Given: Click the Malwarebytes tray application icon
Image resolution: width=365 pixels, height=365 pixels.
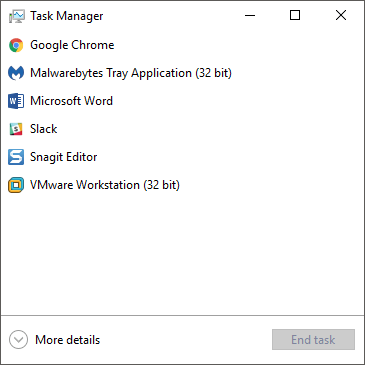Looking at the screenshot, I should pyautogui.click(x=16, y=73).
